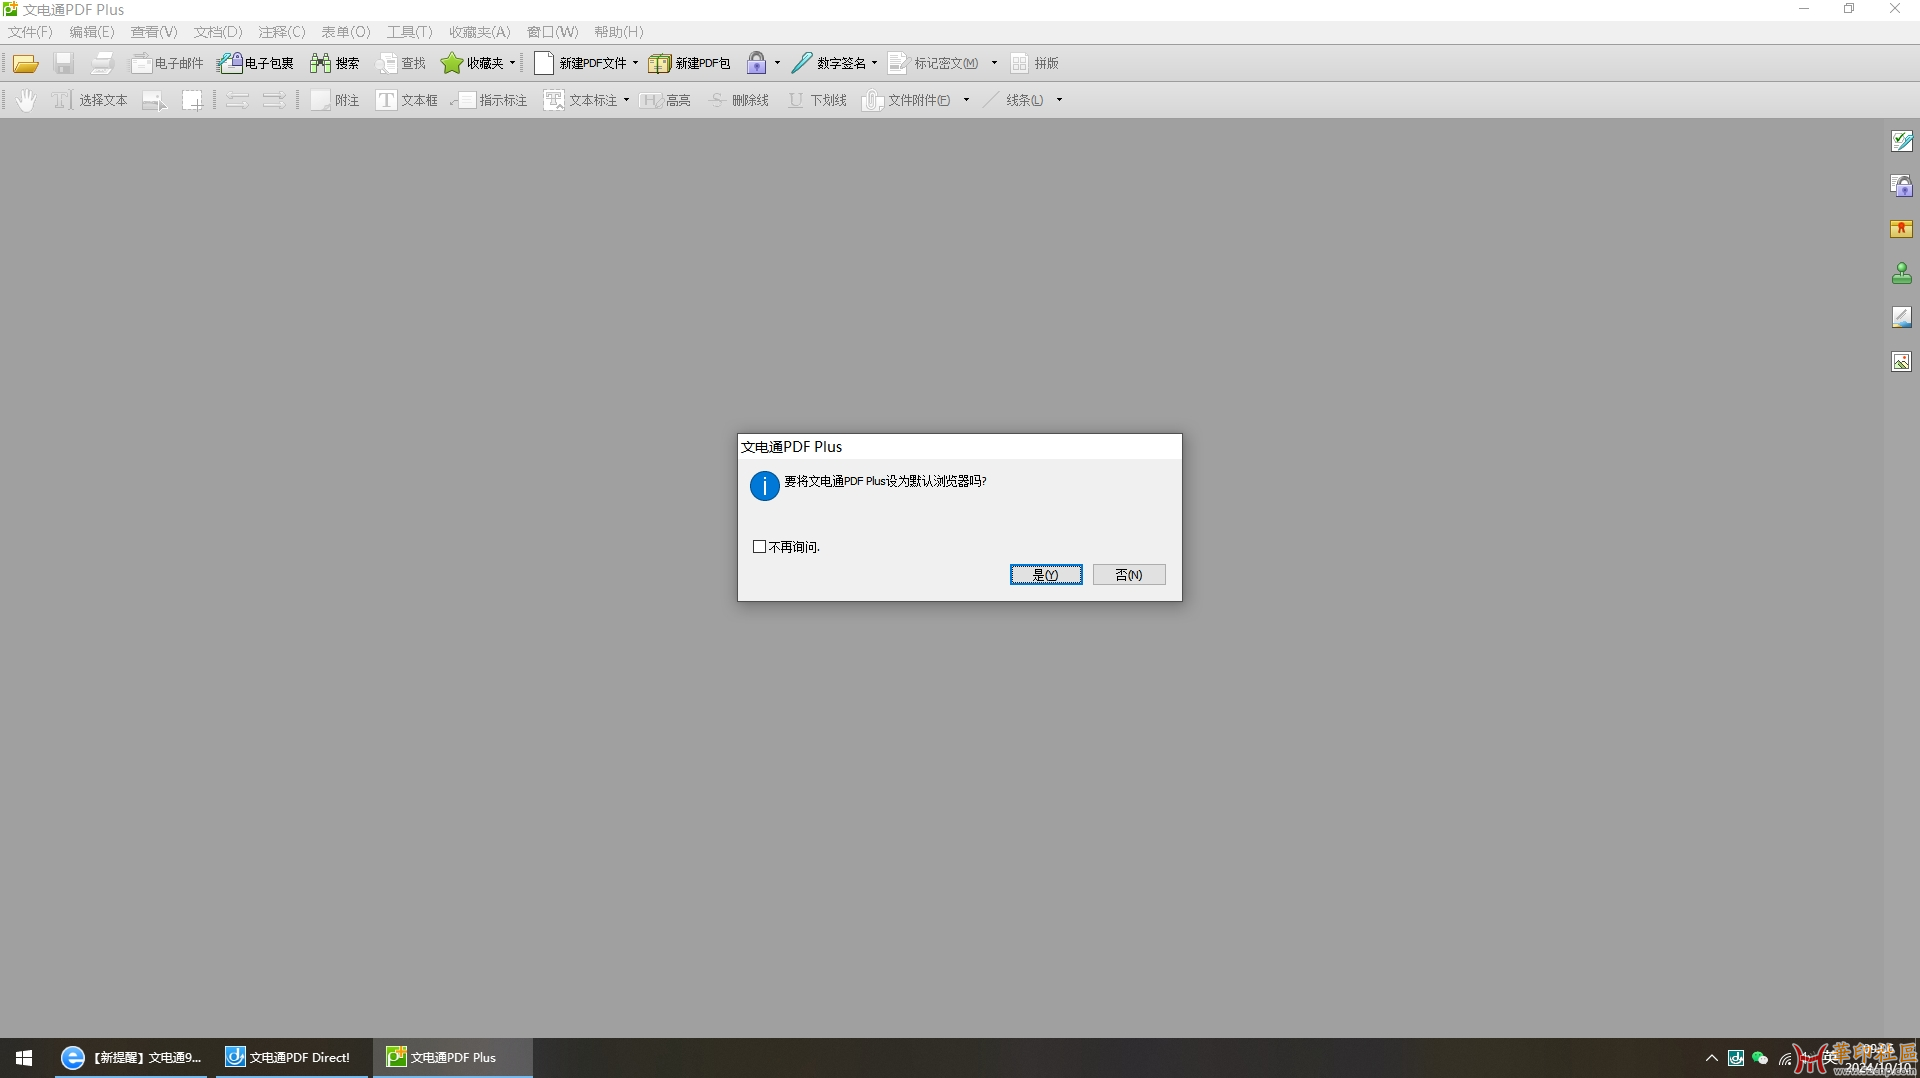Click the 数字签名 pen icon

click(802, 64)
